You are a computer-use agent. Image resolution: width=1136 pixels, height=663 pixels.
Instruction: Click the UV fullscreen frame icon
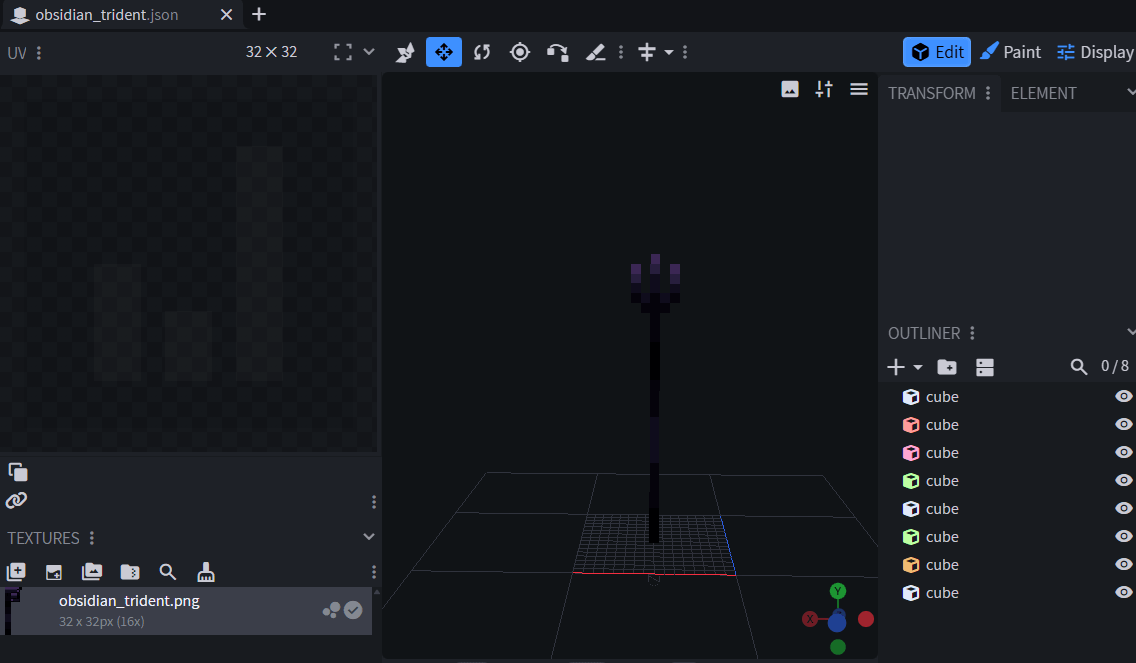pyautogui.click(x=343, y=52)
